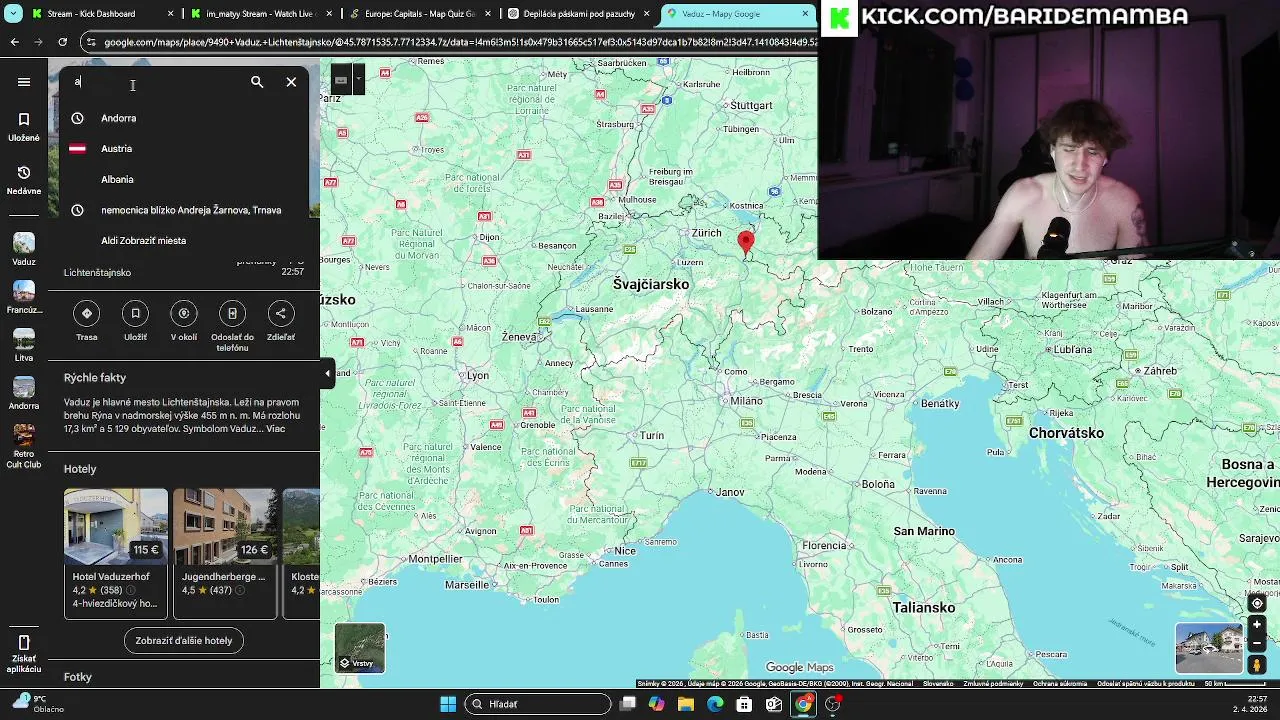Open the Uložené saved places panel

[24, 127]
